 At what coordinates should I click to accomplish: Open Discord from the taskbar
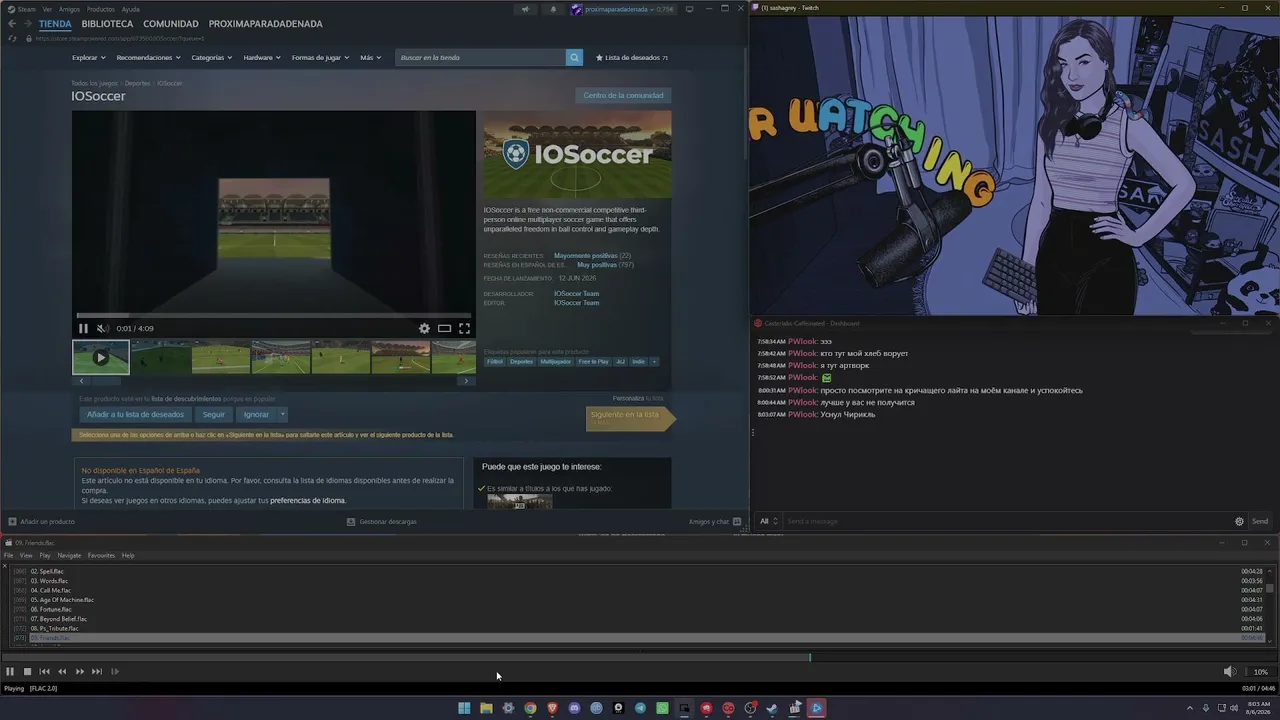click(574, 708)
